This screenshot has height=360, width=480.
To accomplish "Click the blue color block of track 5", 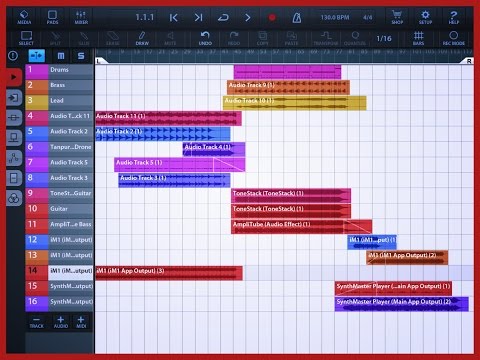I will click(x=37, y=133).
